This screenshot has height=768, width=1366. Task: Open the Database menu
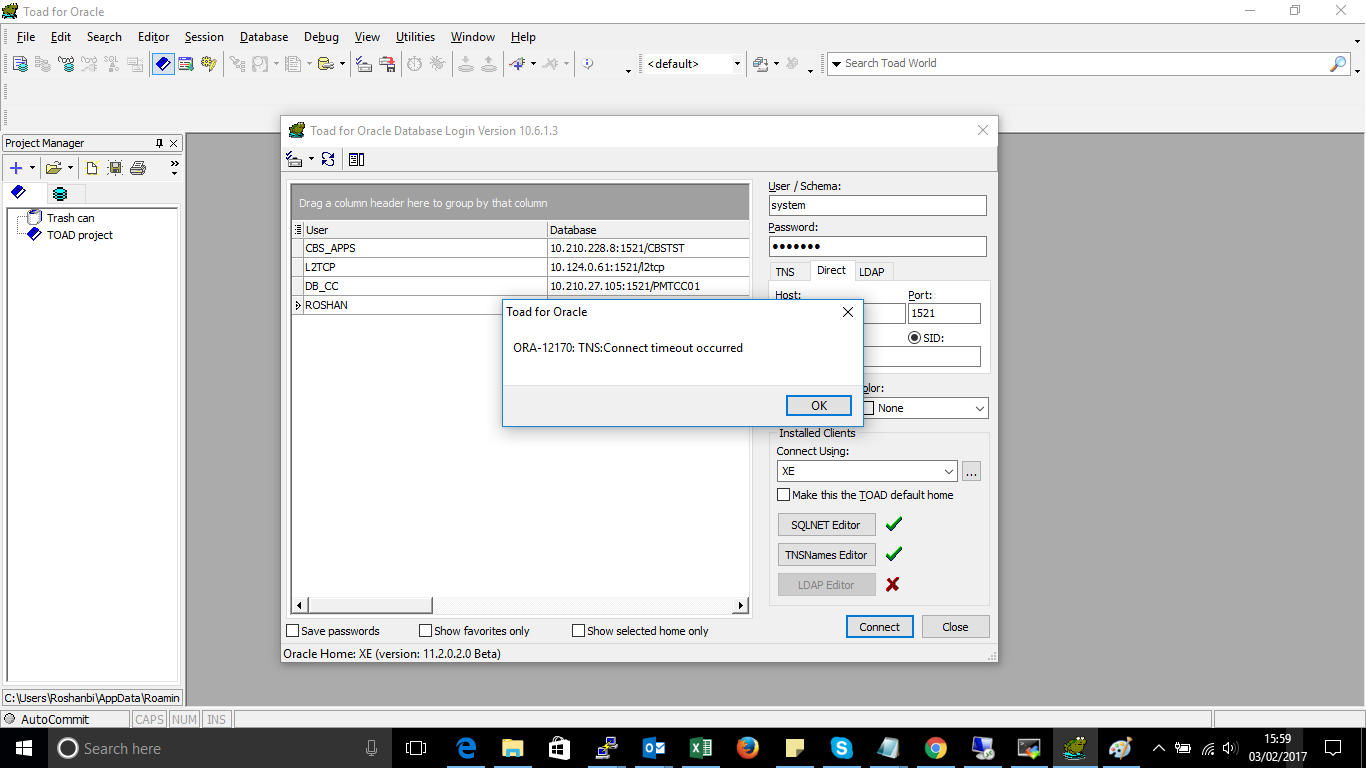coord(264,37)
